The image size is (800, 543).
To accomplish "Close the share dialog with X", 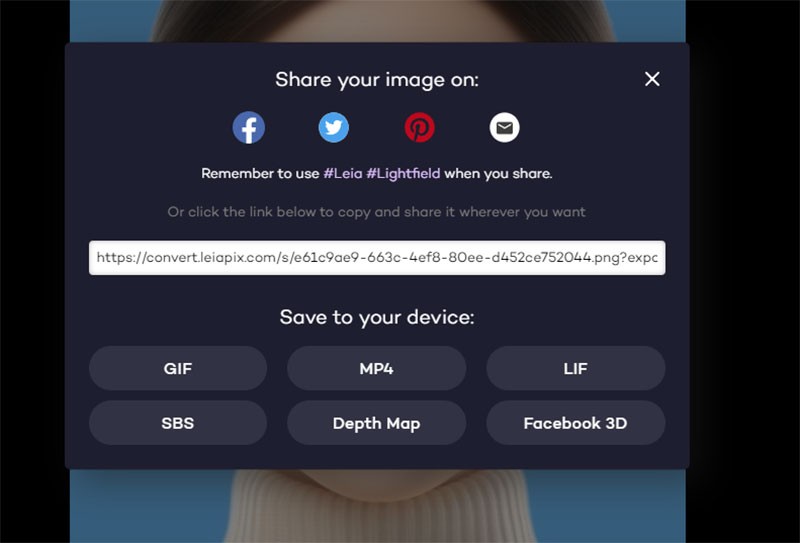I will click(x=652, y=79).
